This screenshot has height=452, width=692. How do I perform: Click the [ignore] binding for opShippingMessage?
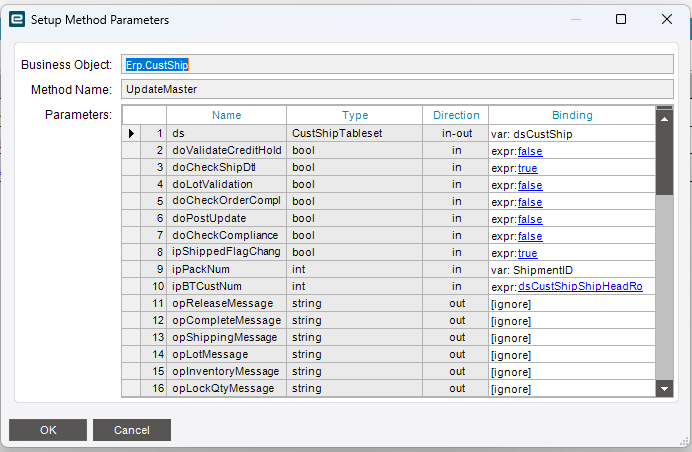pos(572,338)
